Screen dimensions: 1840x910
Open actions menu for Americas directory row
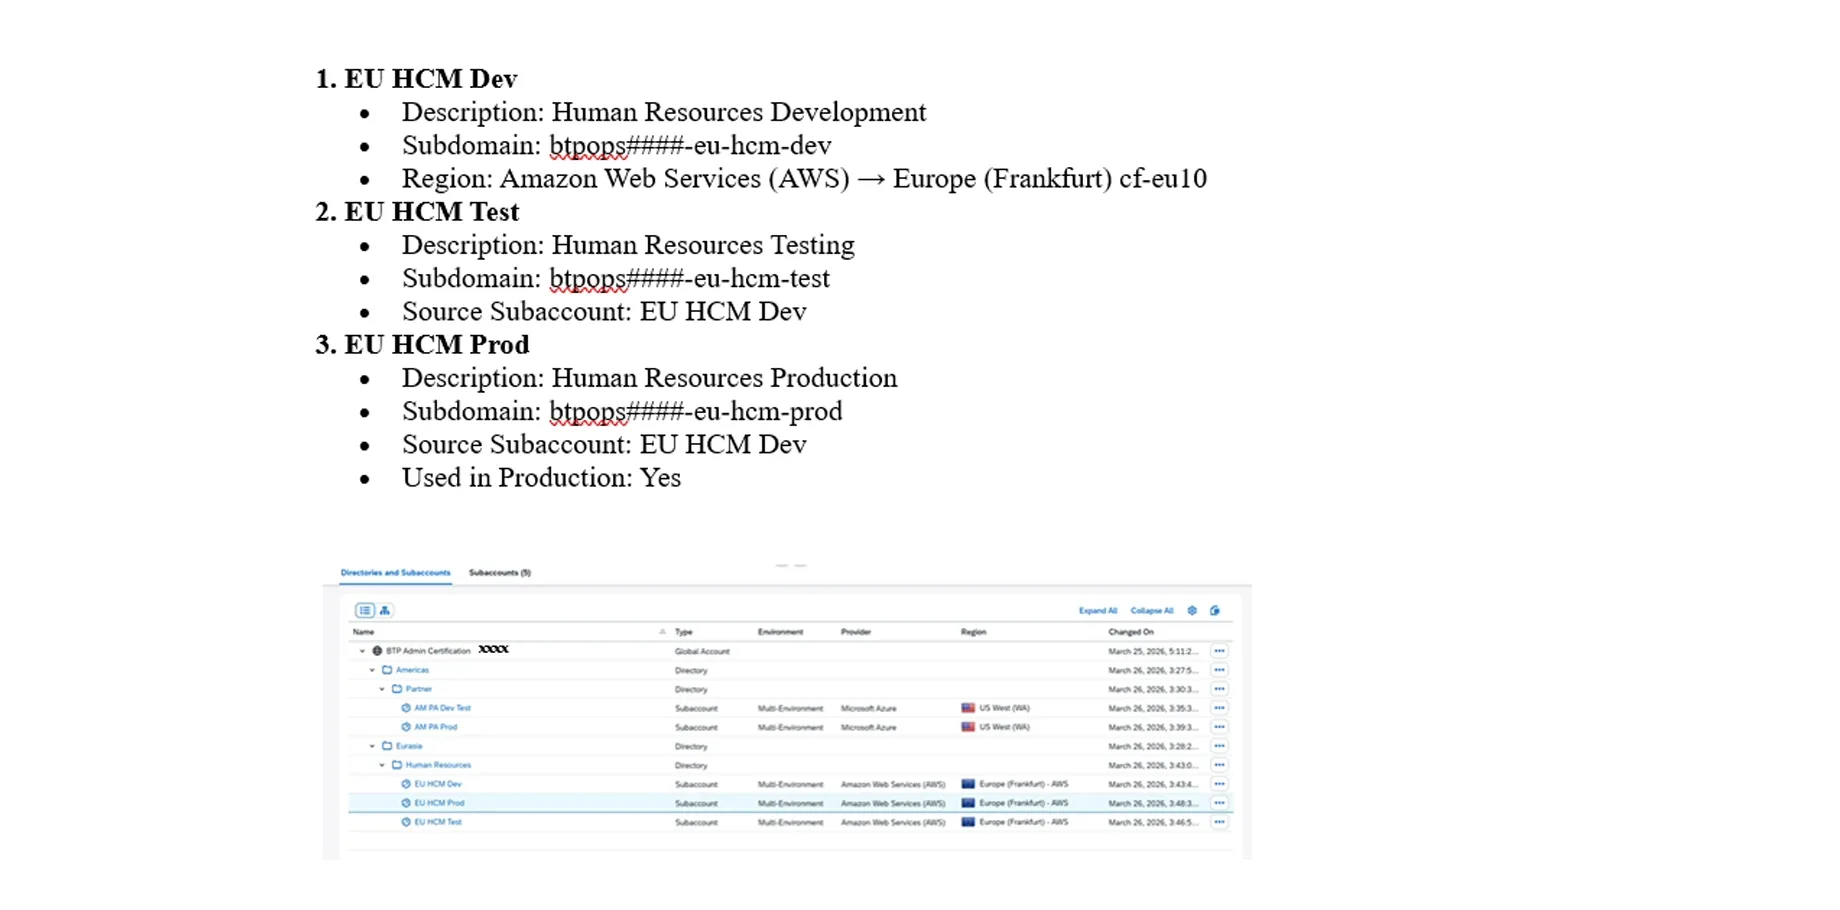[1219, 670]
